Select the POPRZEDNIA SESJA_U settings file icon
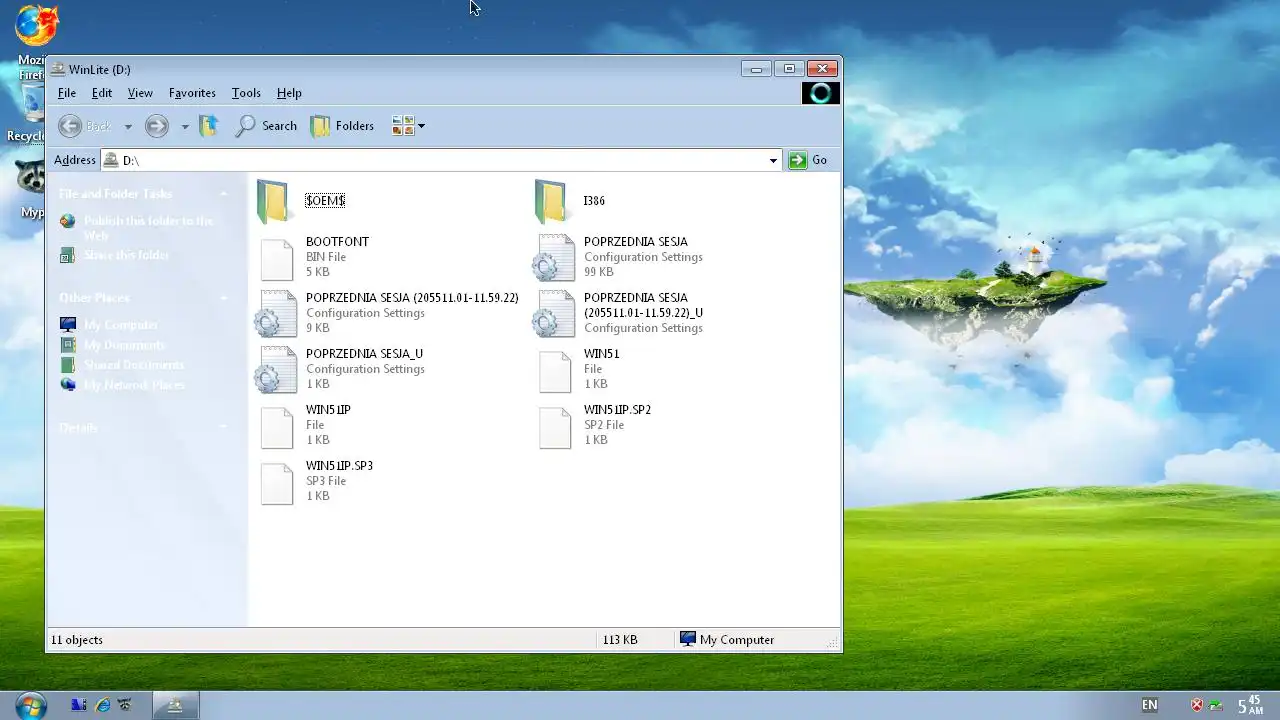Screen dimensions: 1280x720 point(275,369)
